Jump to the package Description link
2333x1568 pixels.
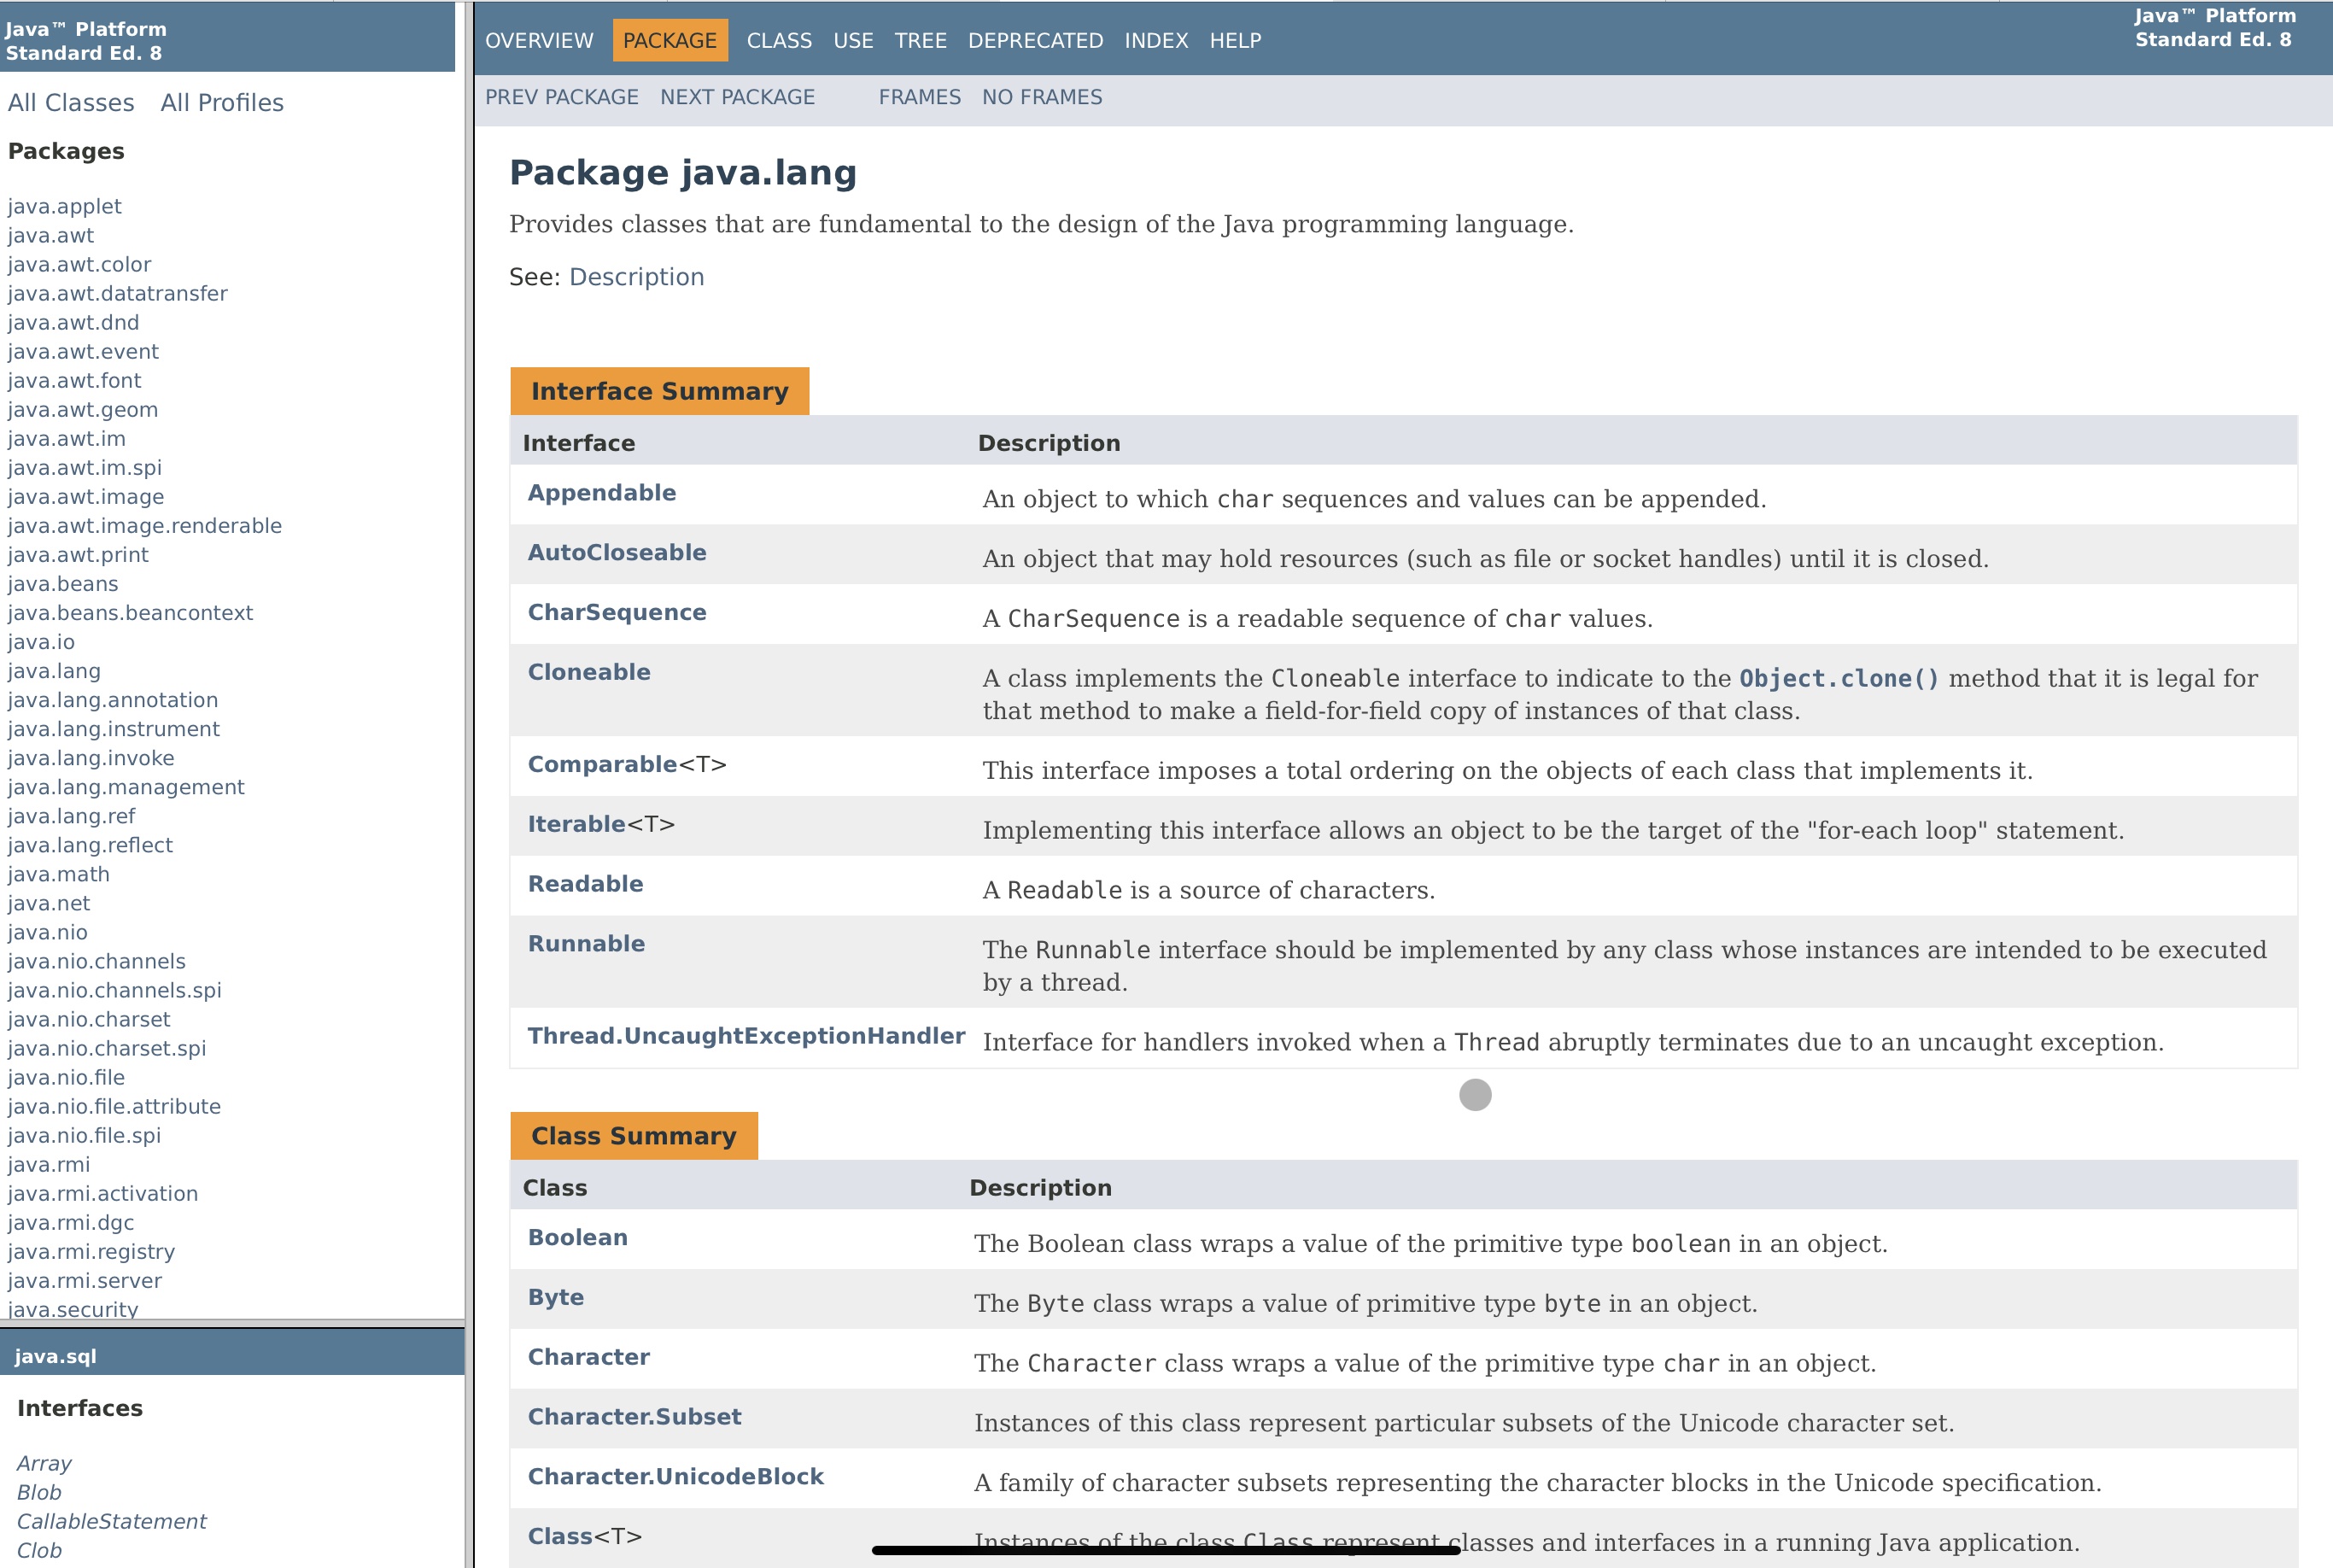636,277
